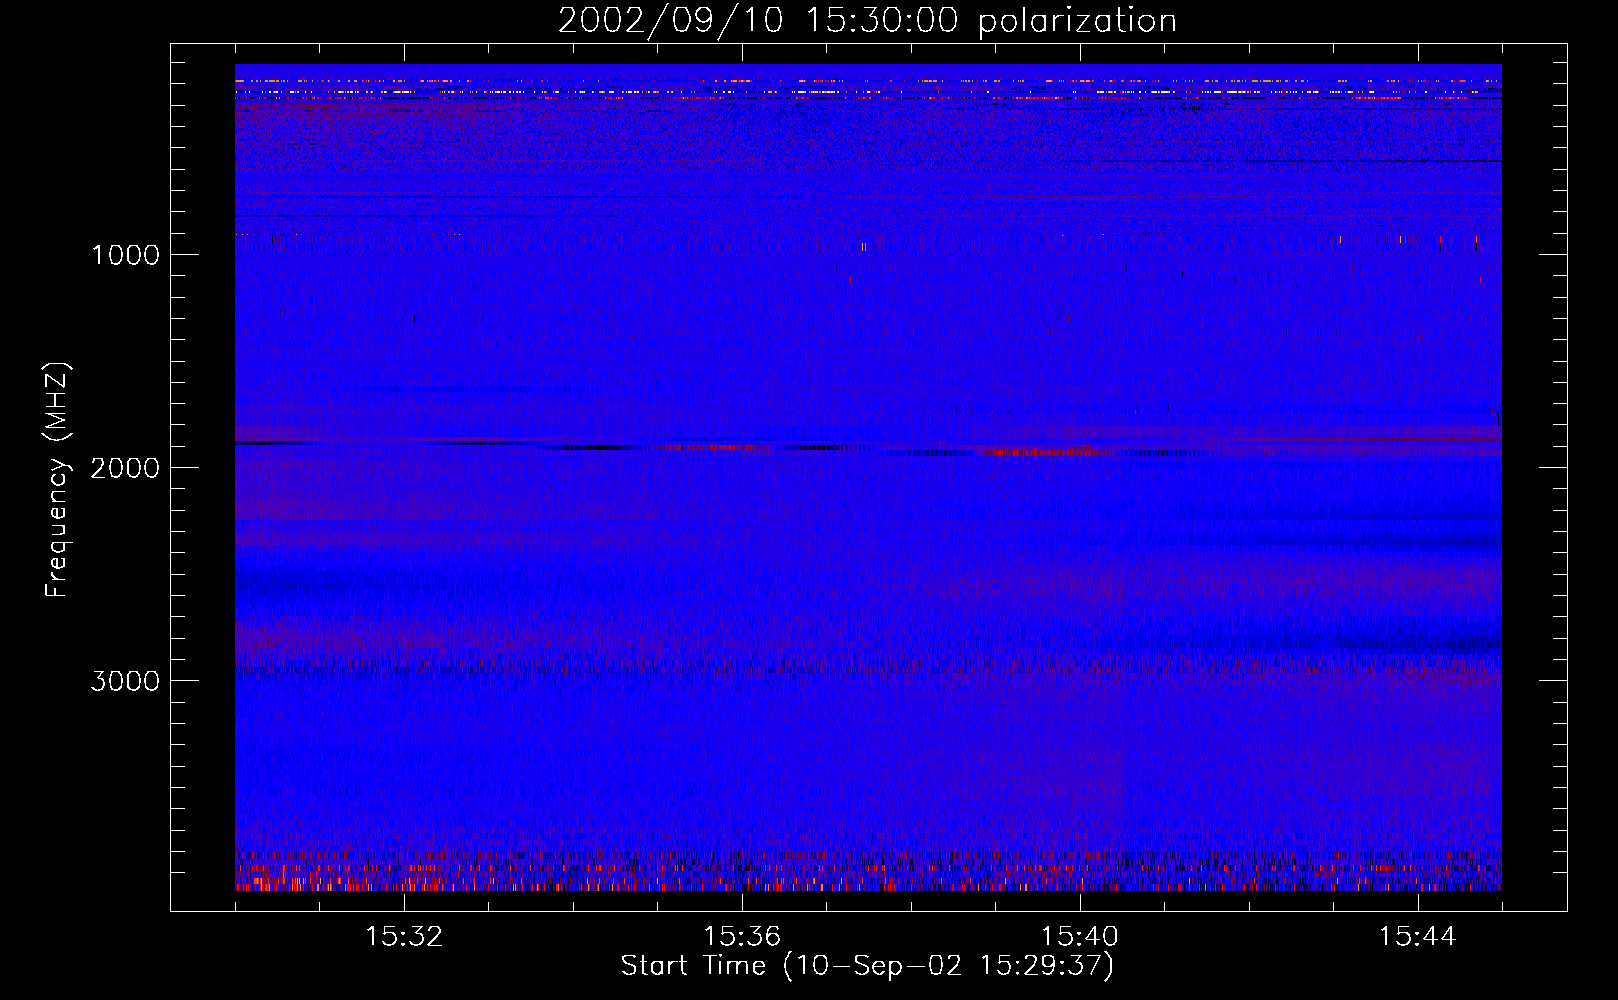Viewport: 1618px width, 1000px height.
Task: Click the "Frequency (MHZ)" axis label
Action: tap(57, 479)
